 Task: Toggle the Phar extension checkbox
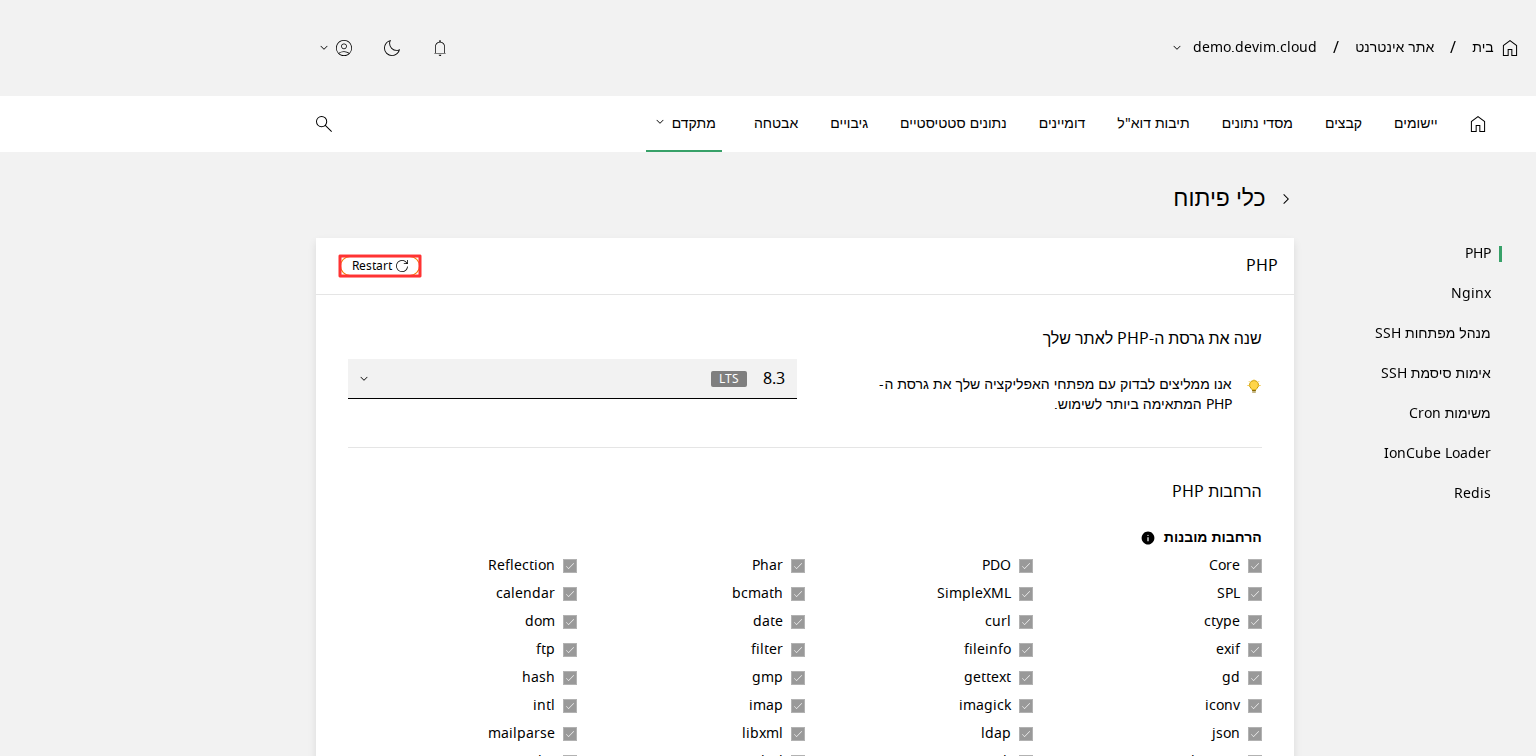[x=798, y=566]
